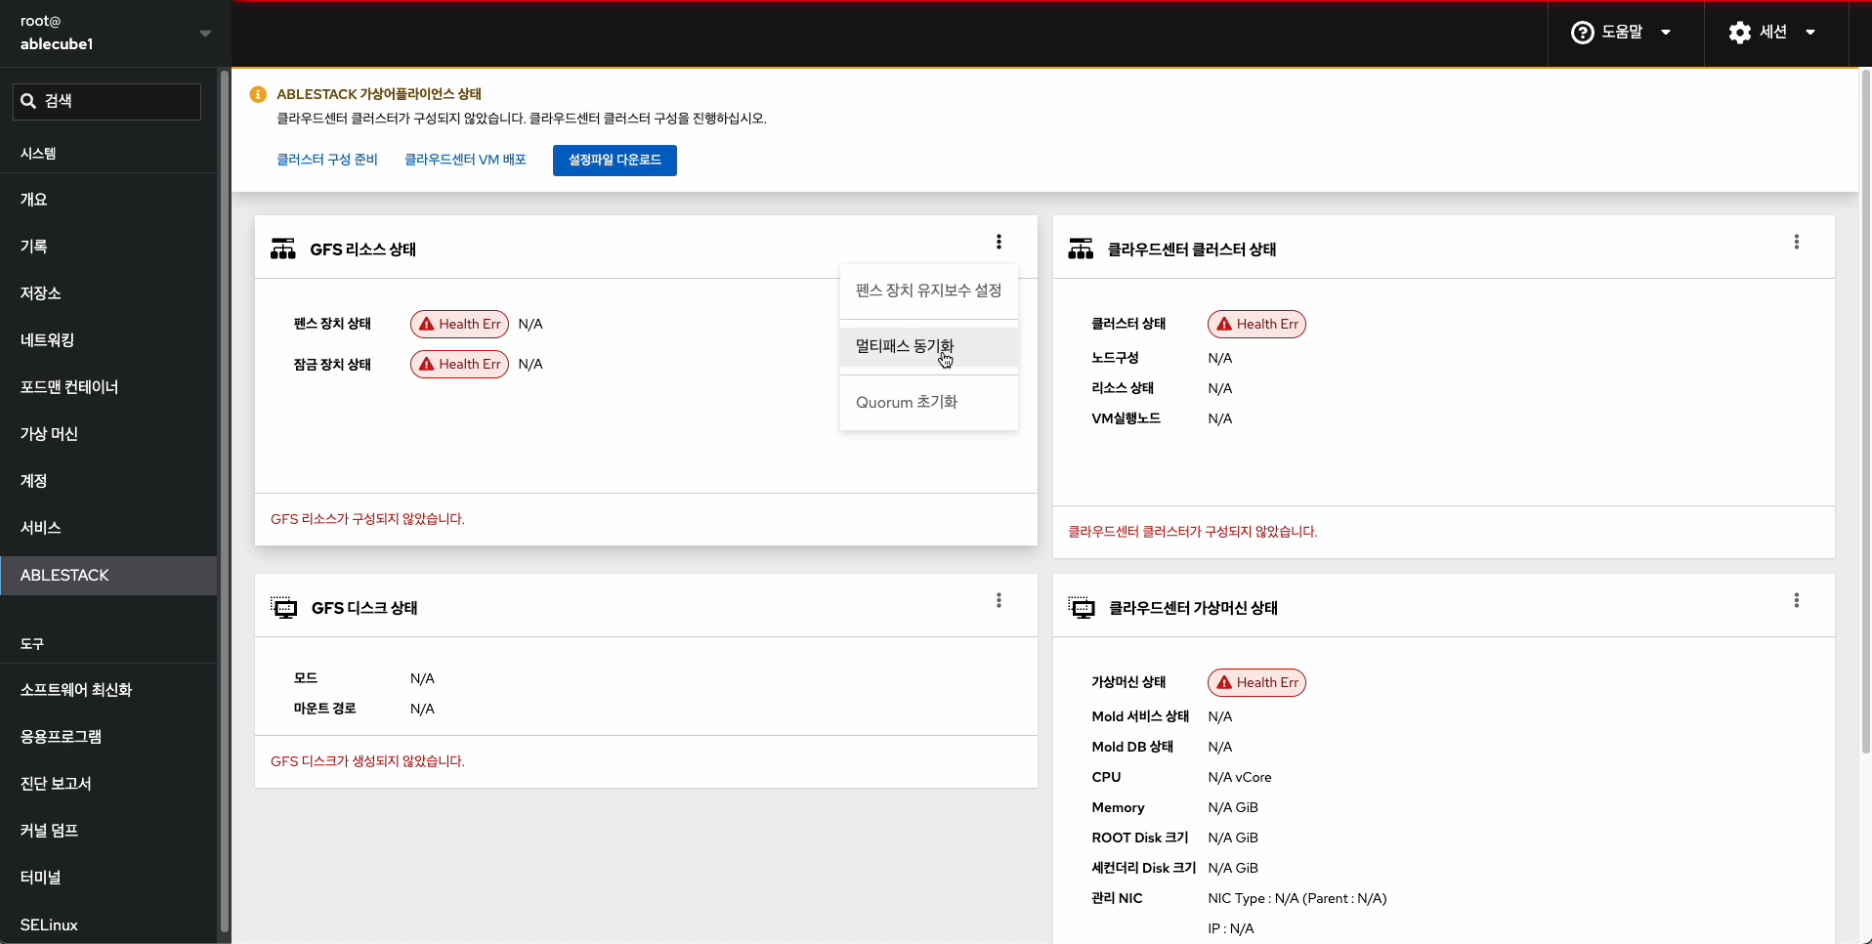Open 커널 덤프 page
Viewport: 1872px width, 944px height.
pos(108,831)
